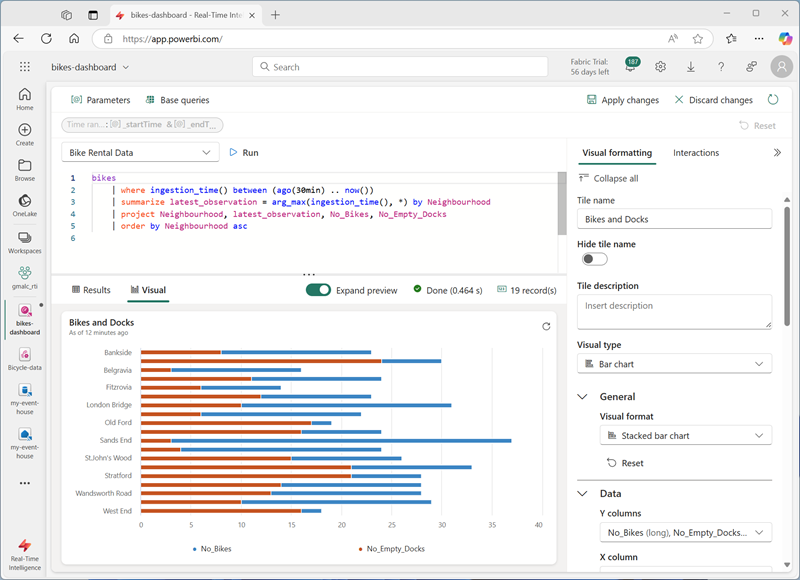Select bikes-dashboard item in sidebar

pyautogui.click(x=24, y=319)
